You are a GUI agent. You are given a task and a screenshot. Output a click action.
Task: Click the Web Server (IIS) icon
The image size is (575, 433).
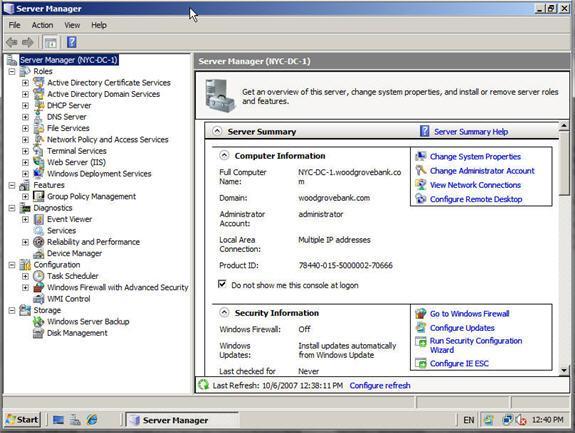pos(39,162)
